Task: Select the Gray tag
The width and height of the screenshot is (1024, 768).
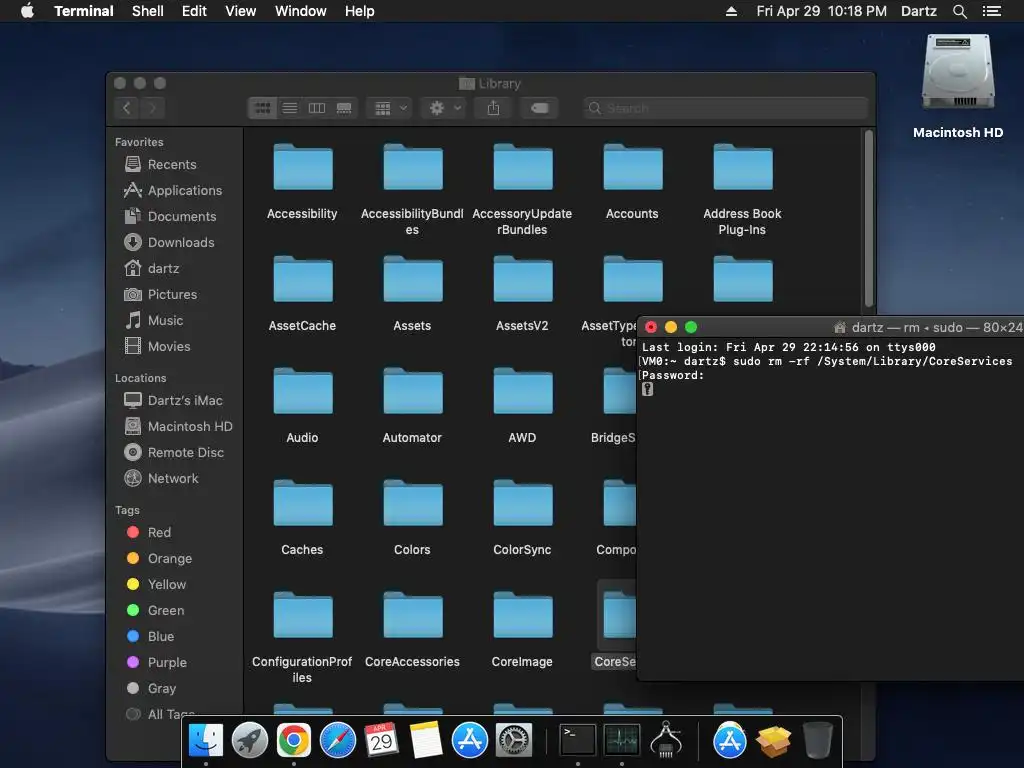Action: click(151, 689)
